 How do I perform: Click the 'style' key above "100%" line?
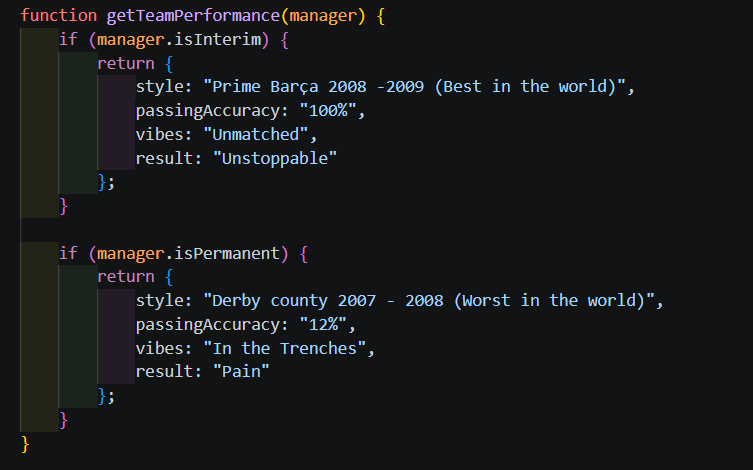point(159,87)
